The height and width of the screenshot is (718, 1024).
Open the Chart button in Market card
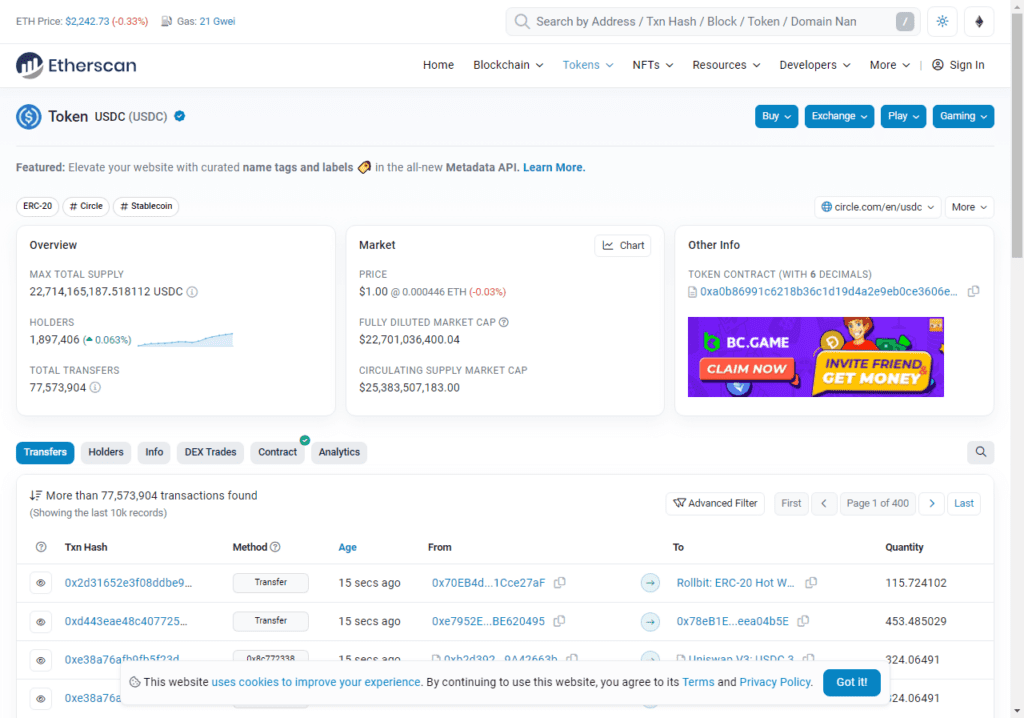point(623,246)
